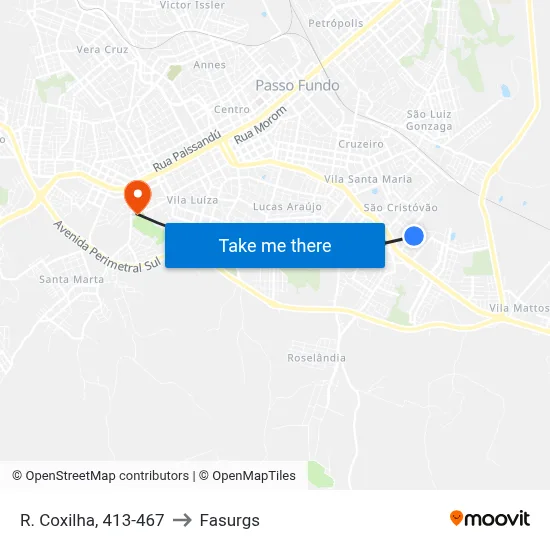Click the São Cristóvão neighborhood label
The width and height of the screenshot is (550, 550).
click(x=401, y=208)
